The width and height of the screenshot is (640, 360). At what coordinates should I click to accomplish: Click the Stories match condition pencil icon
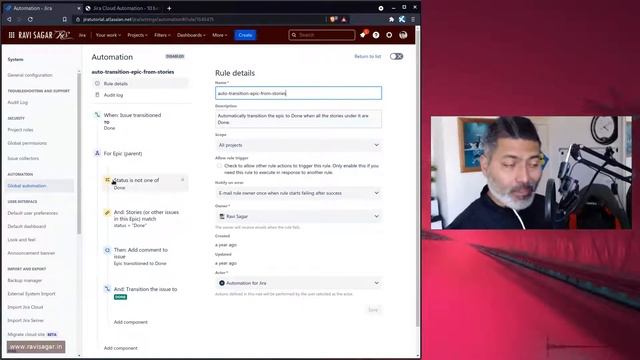[x=107, y=213]
